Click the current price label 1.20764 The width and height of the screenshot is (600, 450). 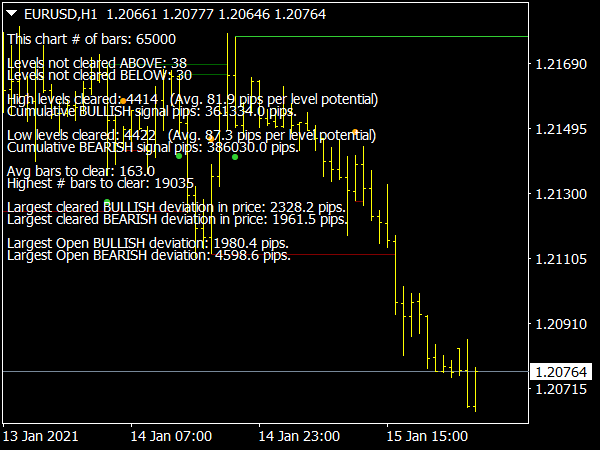coord(561,372)
